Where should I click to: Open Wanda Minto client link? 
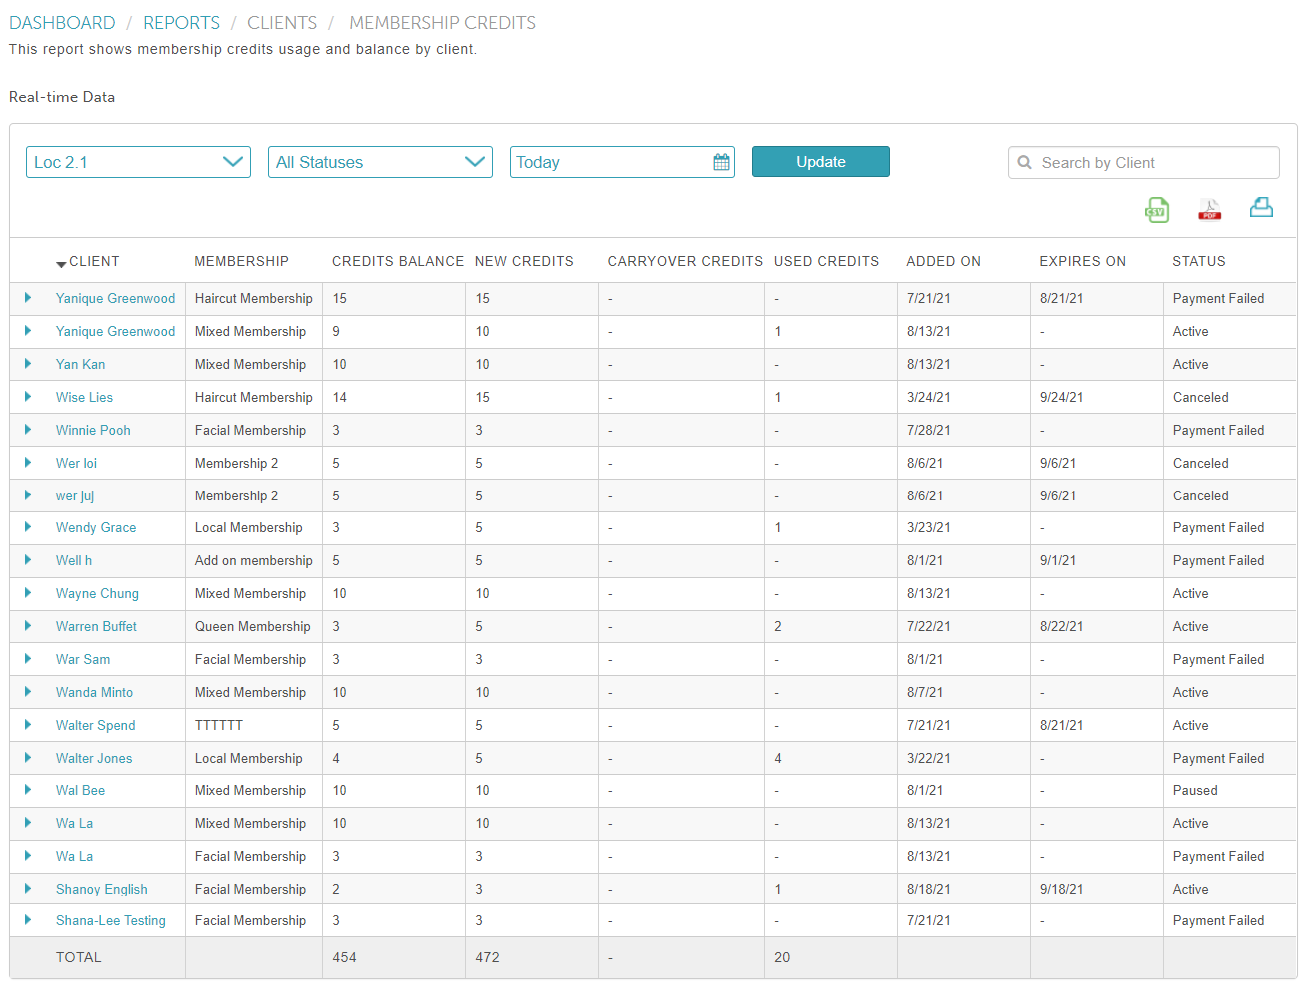tap(94, 692)
